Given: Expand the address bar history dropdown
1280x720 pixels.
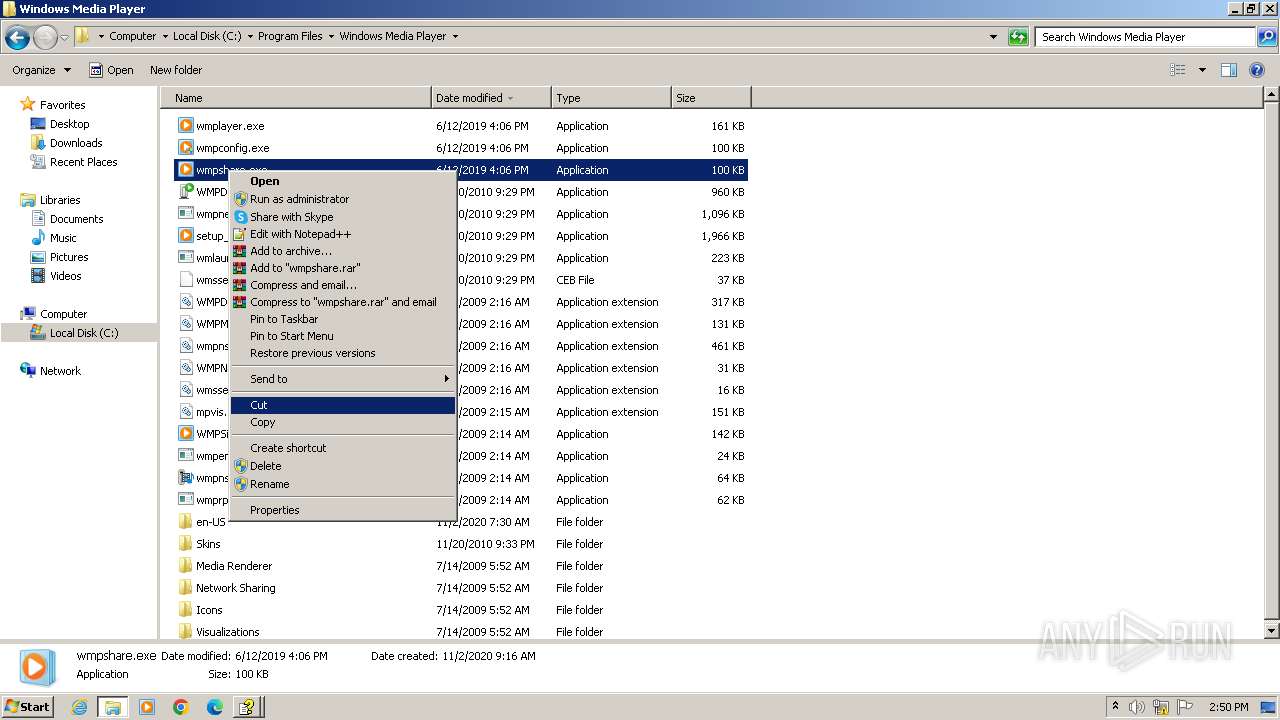Looking at the screenshot, I should click(x=993, y=37).
